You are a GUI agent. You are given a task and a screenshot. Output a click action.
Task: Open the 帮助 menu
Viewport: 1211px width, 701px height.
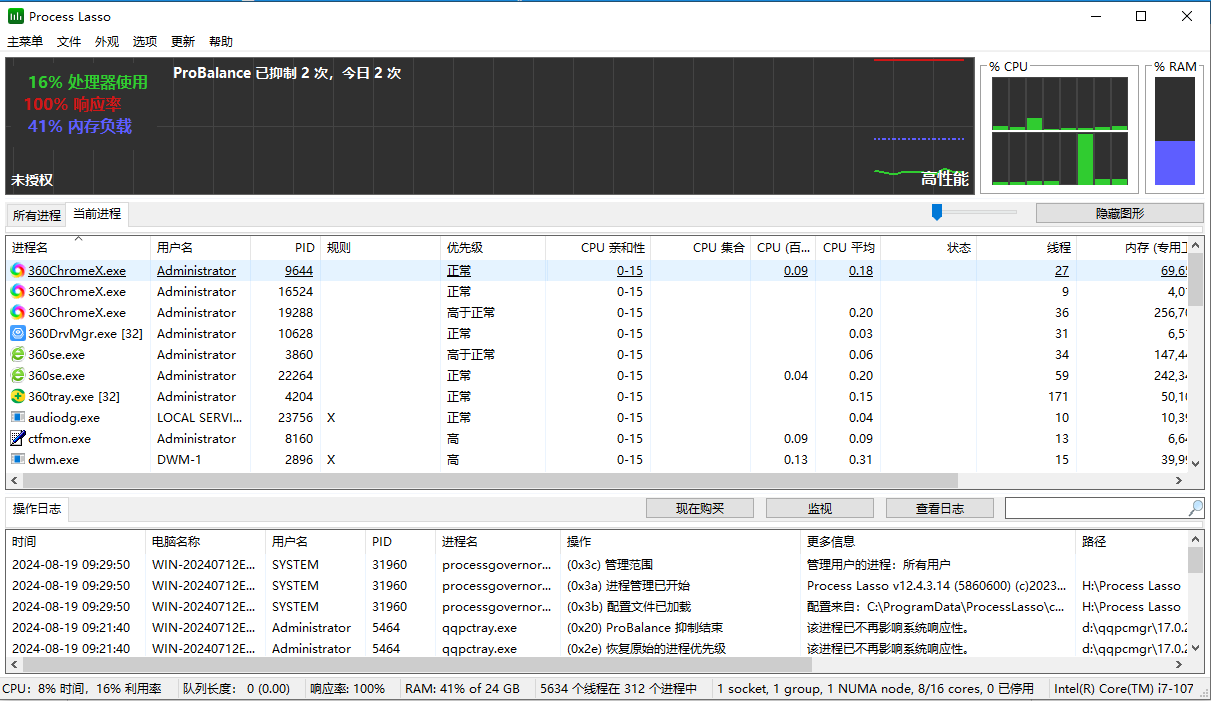click(x=220, y=41)
